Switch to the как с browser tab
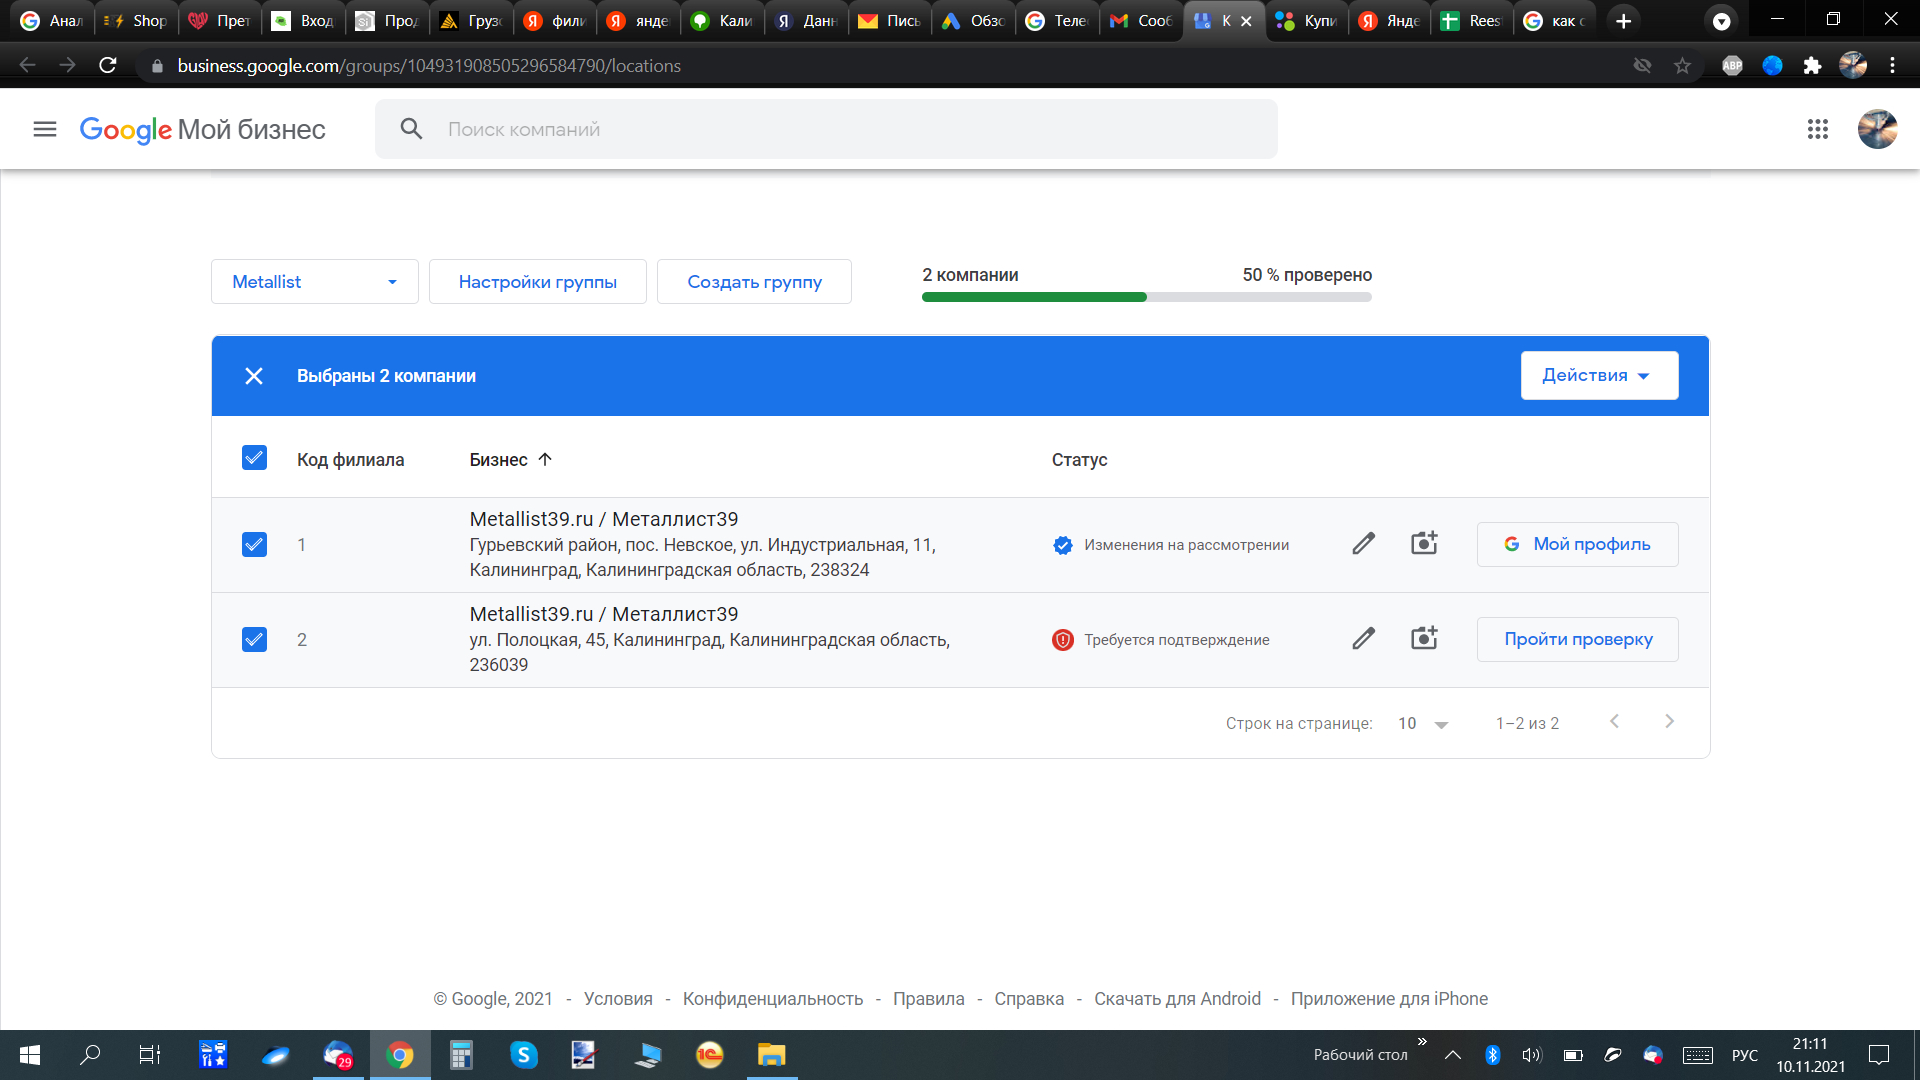Image resolution: width=1920 pixels, height=1080 pixels. pos(1555,21)
